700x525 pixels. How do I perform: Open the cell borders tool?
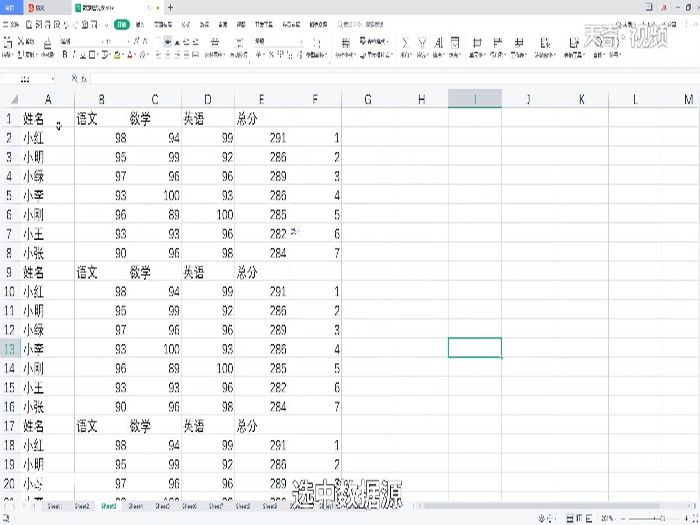click(x=92, y=55)
